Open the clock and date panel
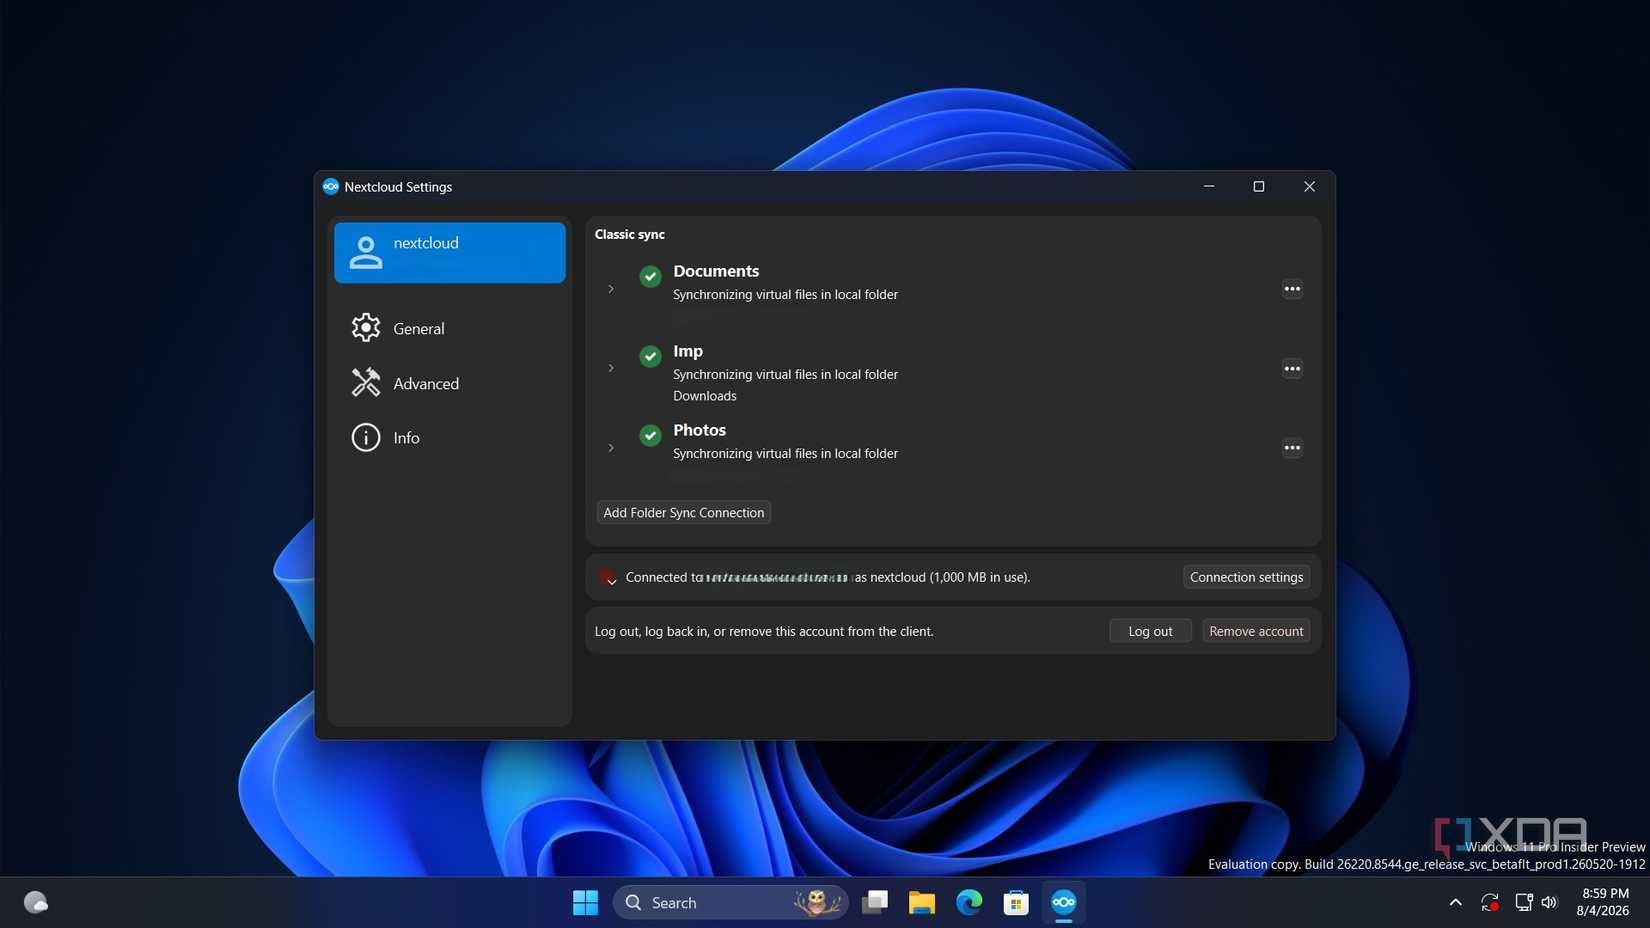Image resolution: width=1650 pixels, height=928 pixels. (1604, 902)
